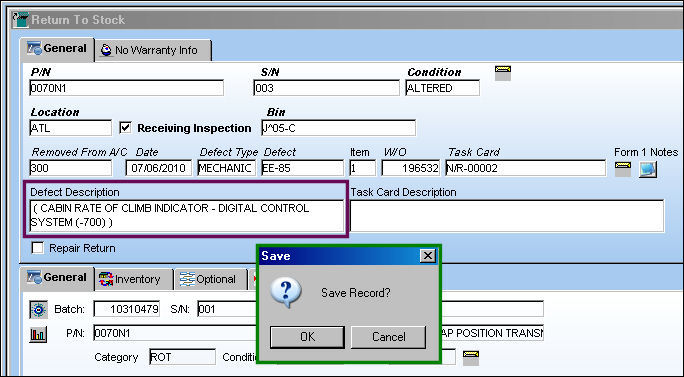Click the yellow note icon in lower panel
This screenshot has height=377, width=684.
(471, 358)
